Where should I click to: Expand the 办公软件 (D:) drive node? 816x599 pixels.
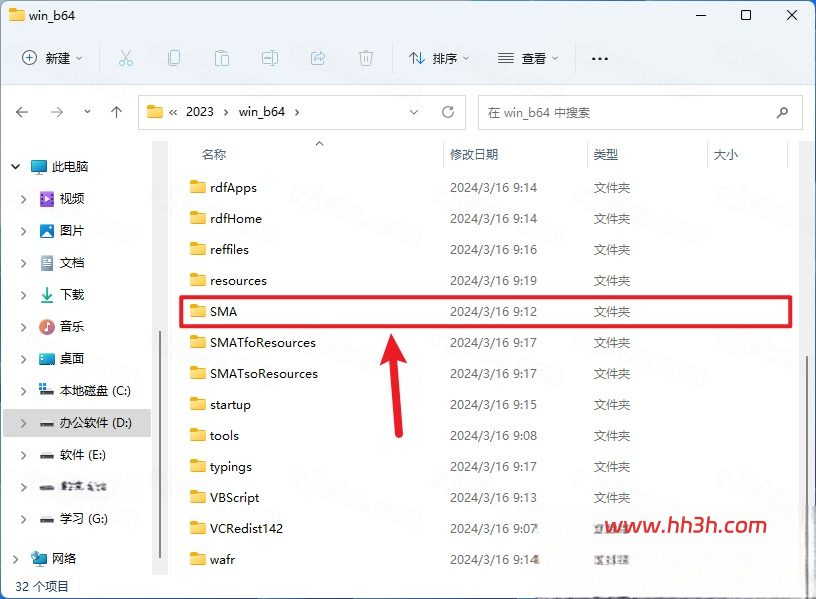(23, 423)
